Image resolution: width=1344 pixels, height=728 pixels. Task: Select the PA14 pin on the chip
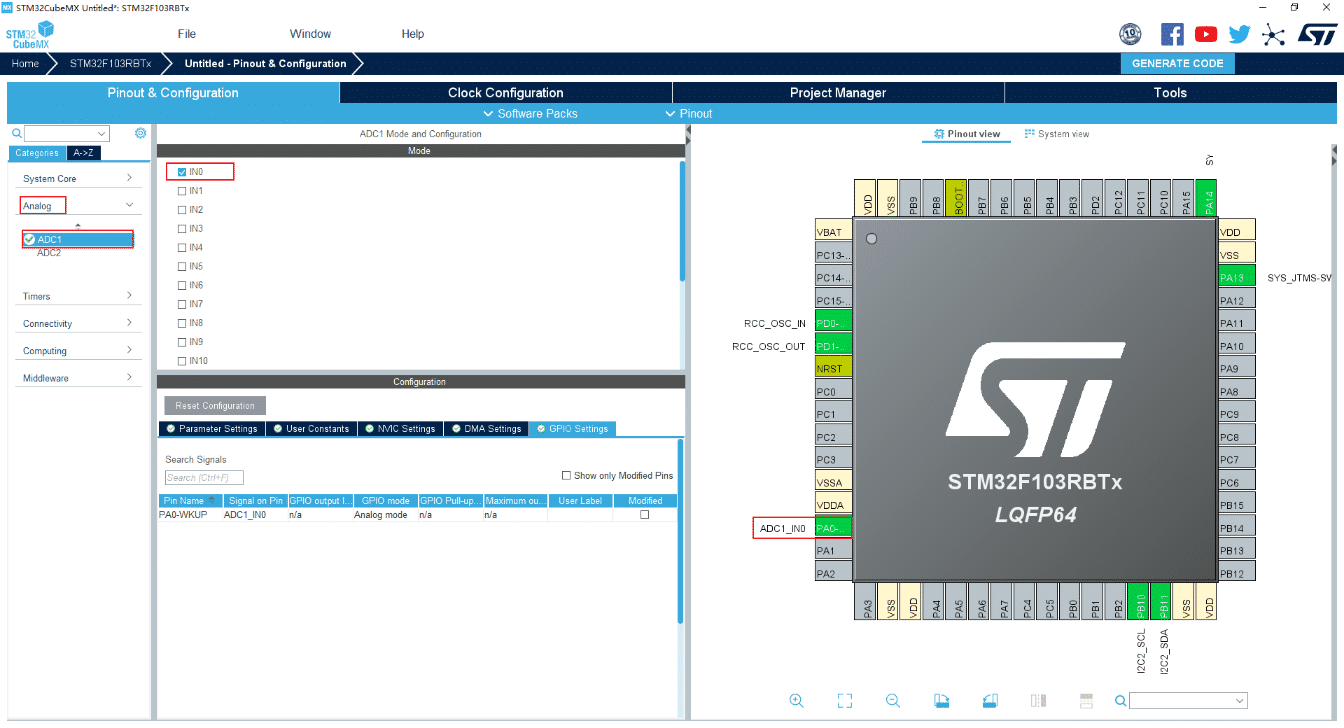pyautogui.click(x=1209, y=199)
